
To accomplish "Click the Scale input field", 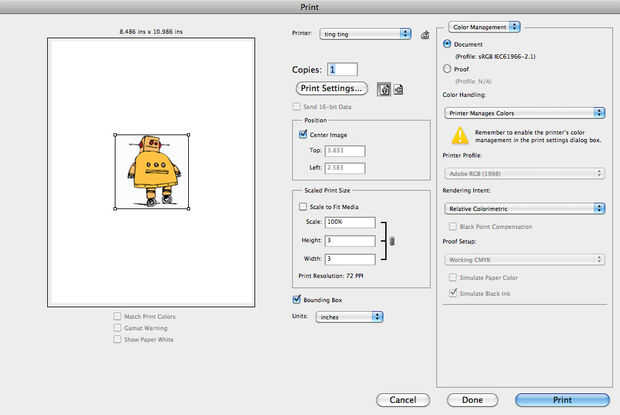I will (x=350, y=222).
